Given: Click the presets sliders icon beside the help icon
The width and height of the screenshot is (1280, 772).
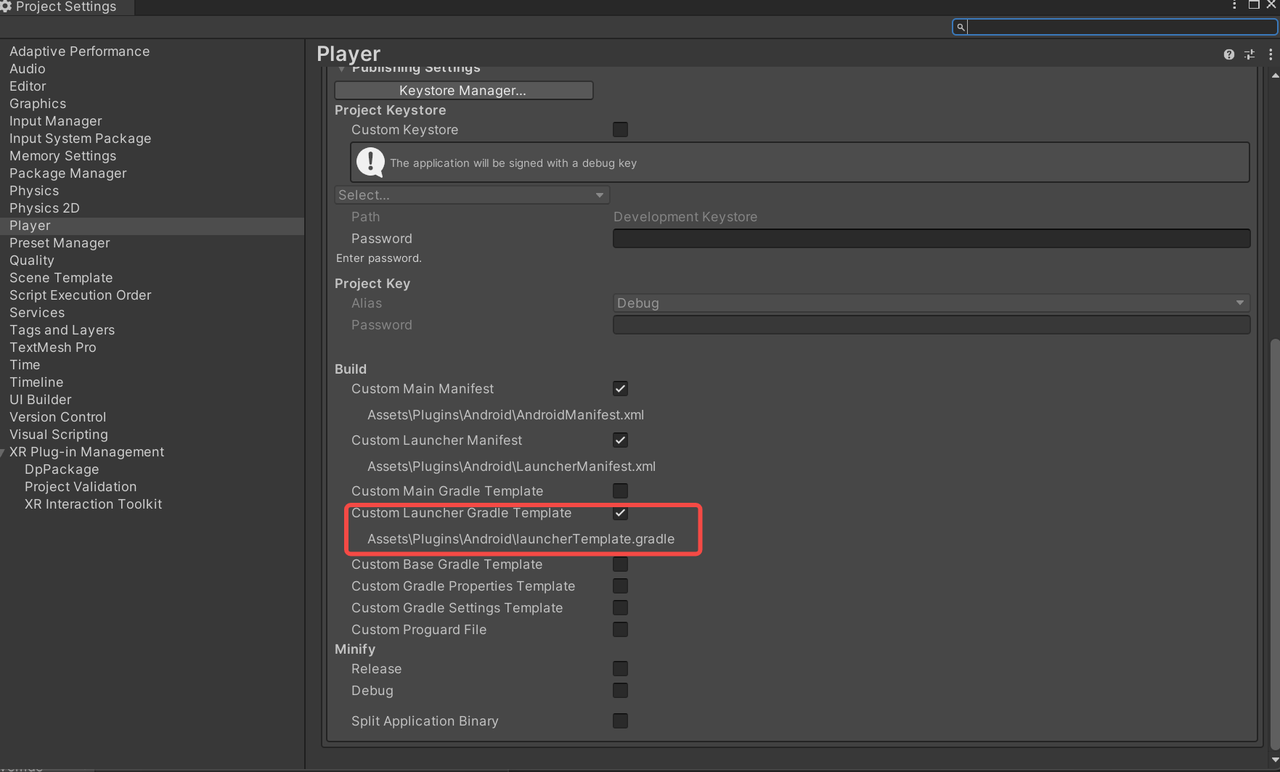Looking at the screenshot, I should (x=1249, y=54).
